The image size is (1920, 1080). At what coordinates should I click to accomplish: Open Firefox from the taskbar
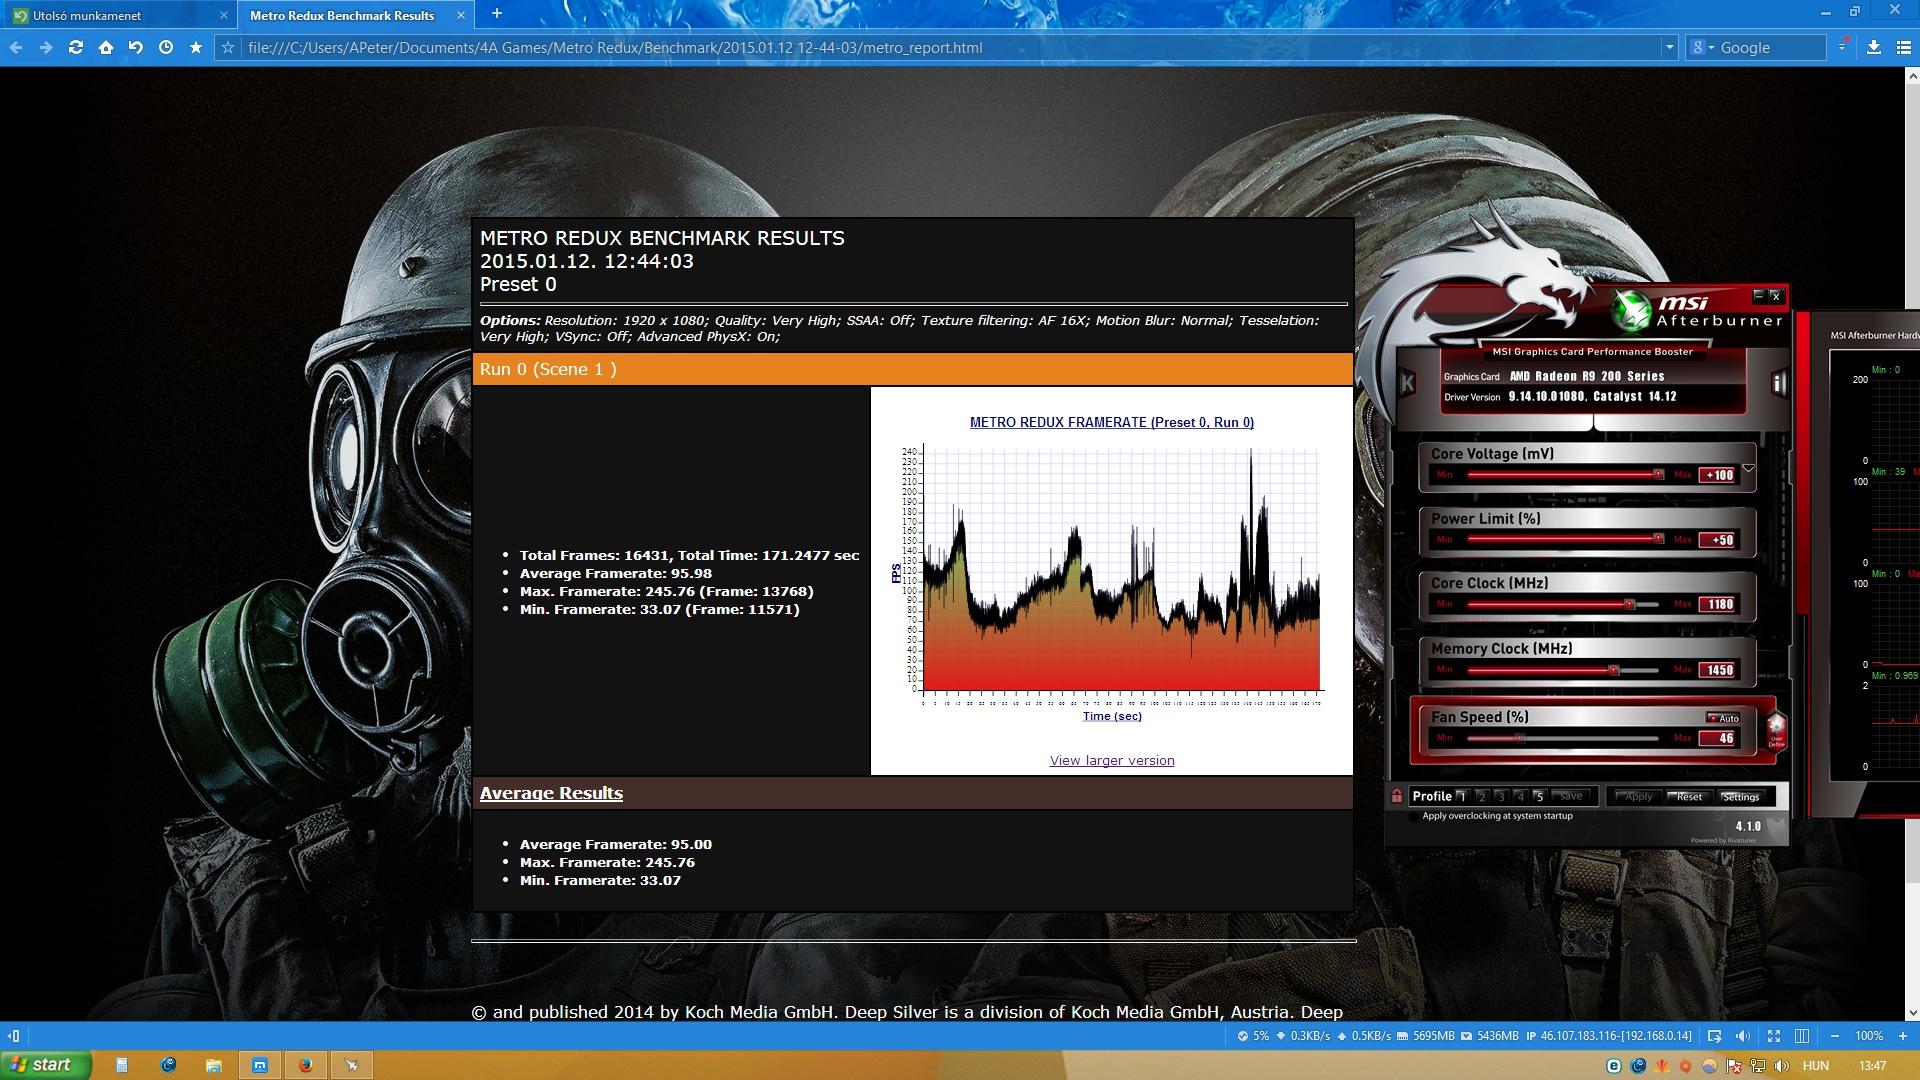point(306,1065)
